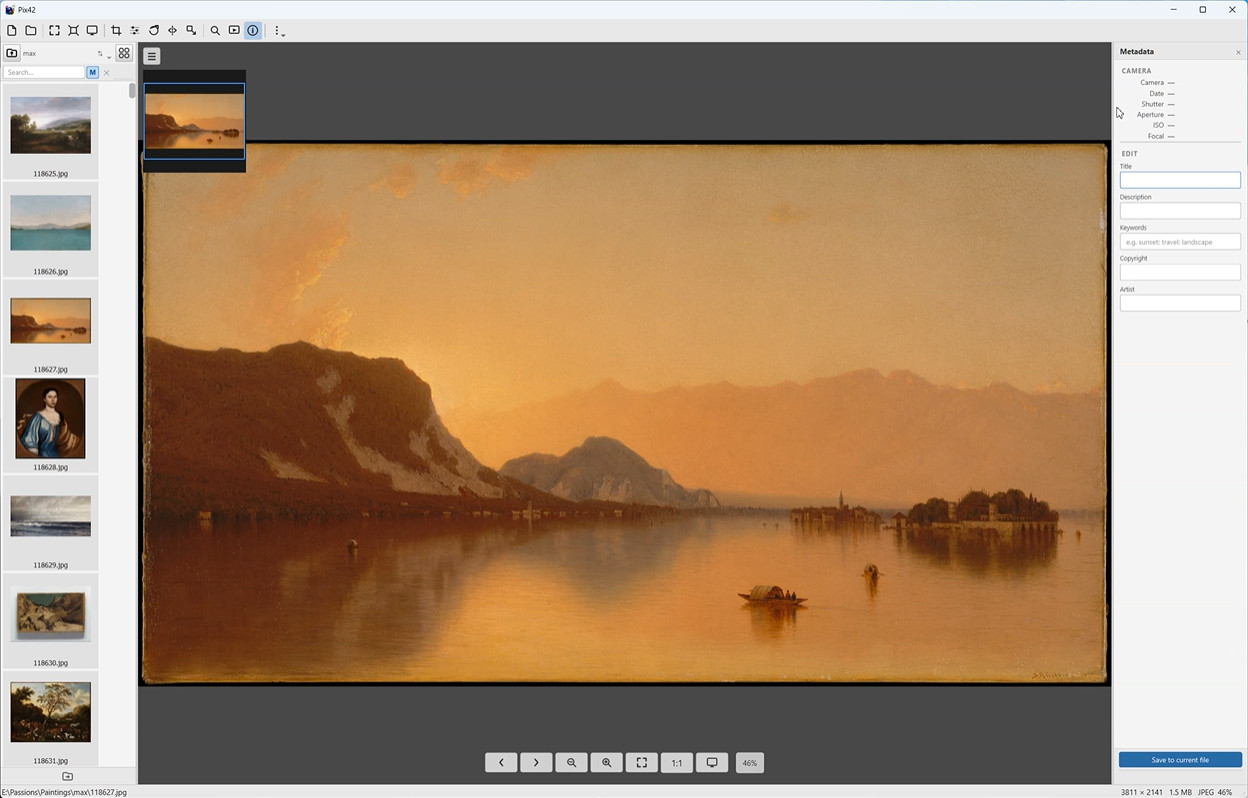
Task: Click the Description input field
Action: (1180, 211)
